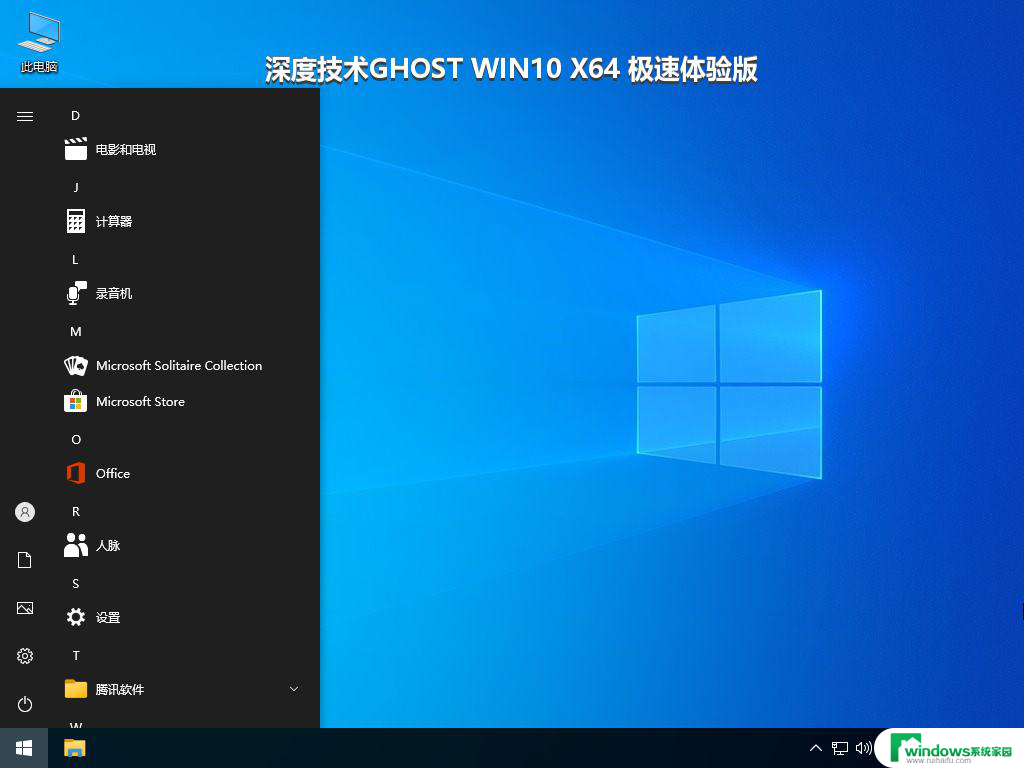Open network status tray icon
This screenshot has height=768, width=1024.
(x=840, y=748)
